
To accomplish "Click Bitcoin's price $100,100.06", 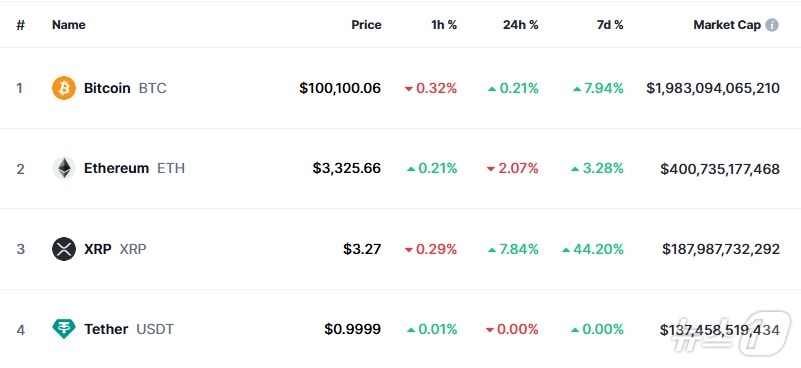I will pyautogui.click(x=340, y=88).
